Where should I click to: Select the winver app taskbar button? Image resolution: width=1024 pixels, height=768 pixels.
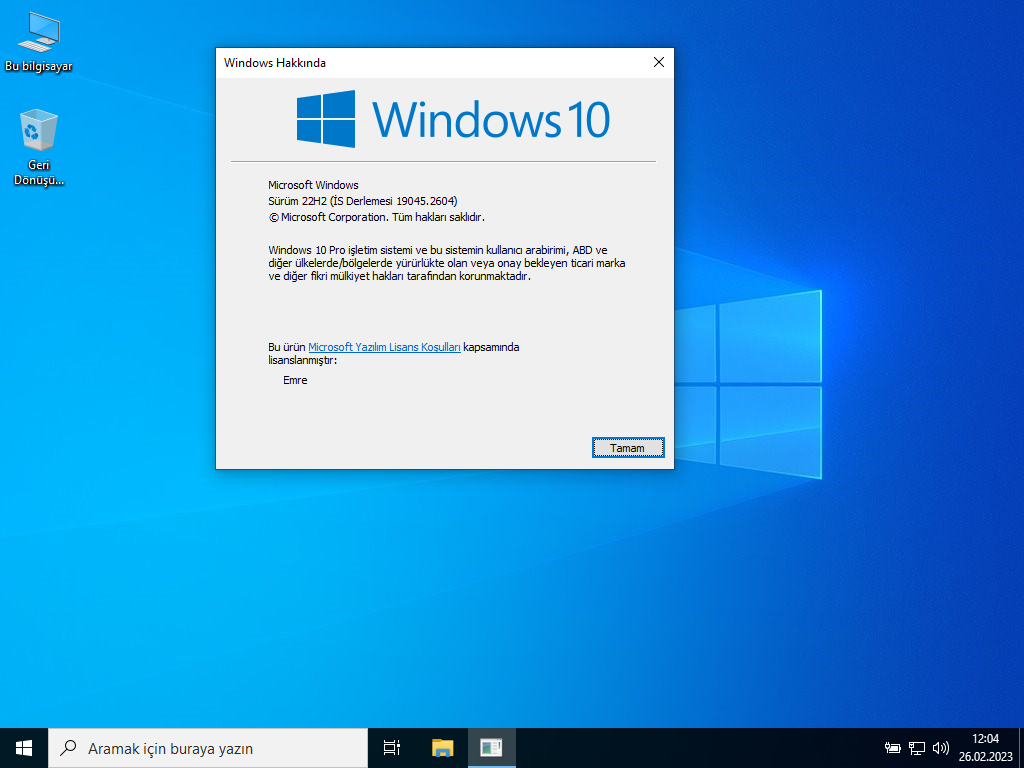click(x=492, y=748)
